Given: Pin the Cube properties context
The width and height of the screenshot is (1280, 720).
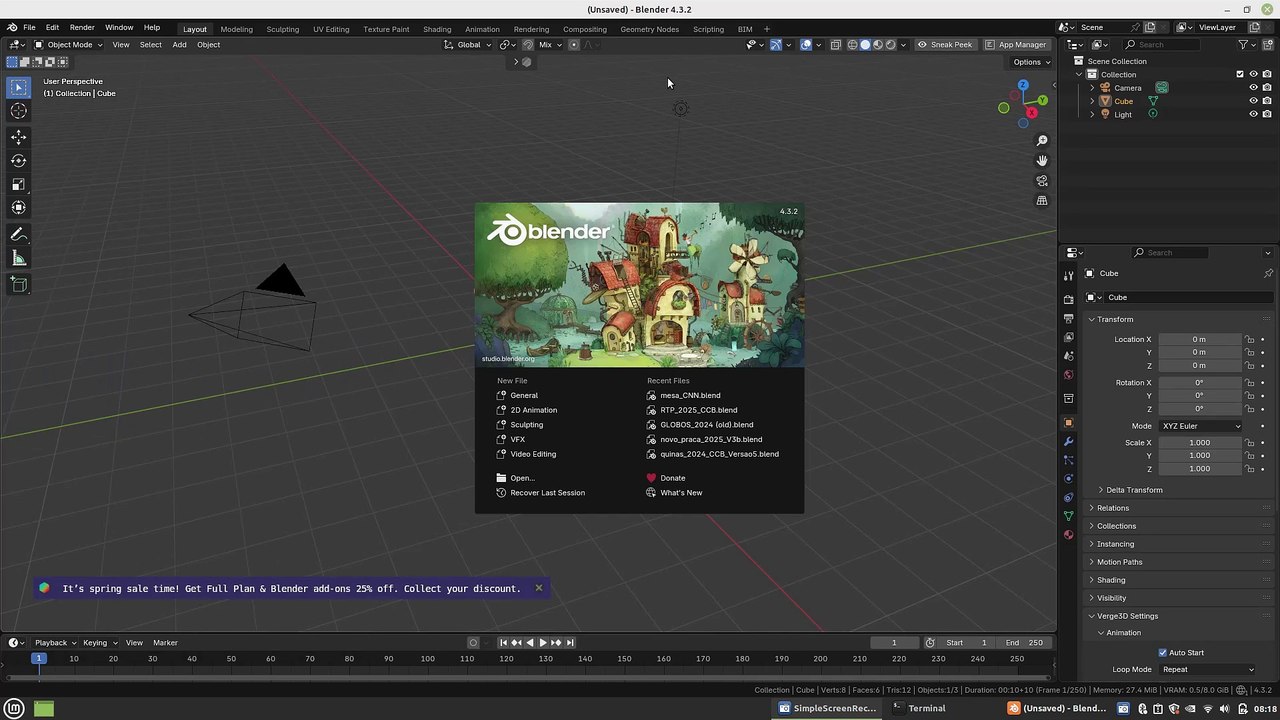Looking at the screenshot, I should [1268, 273].
